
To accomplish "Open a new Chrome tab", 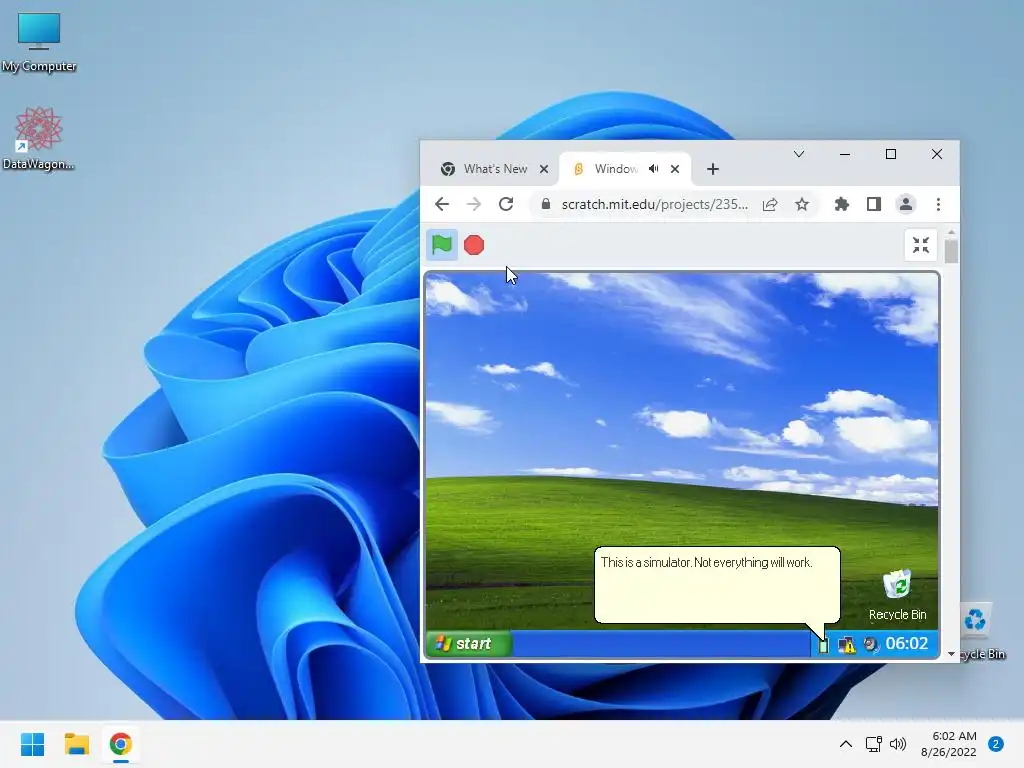I will click(x=712, y=169).
